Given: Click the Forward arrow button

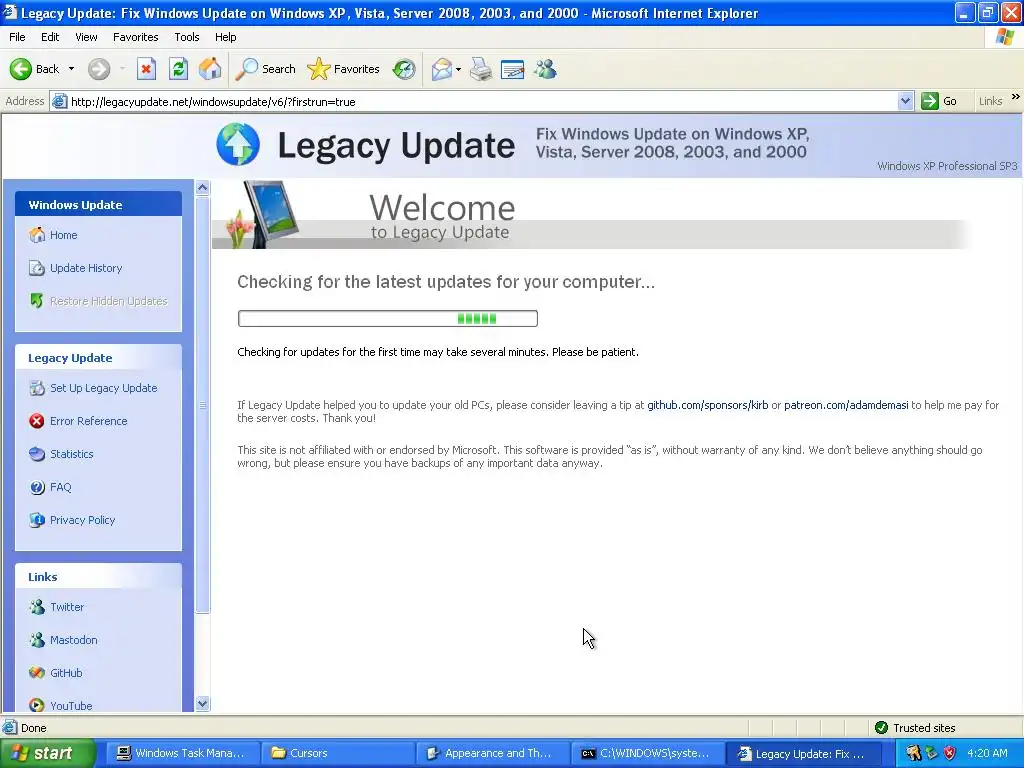Looking at the screenshot, I should coord(99,69).
